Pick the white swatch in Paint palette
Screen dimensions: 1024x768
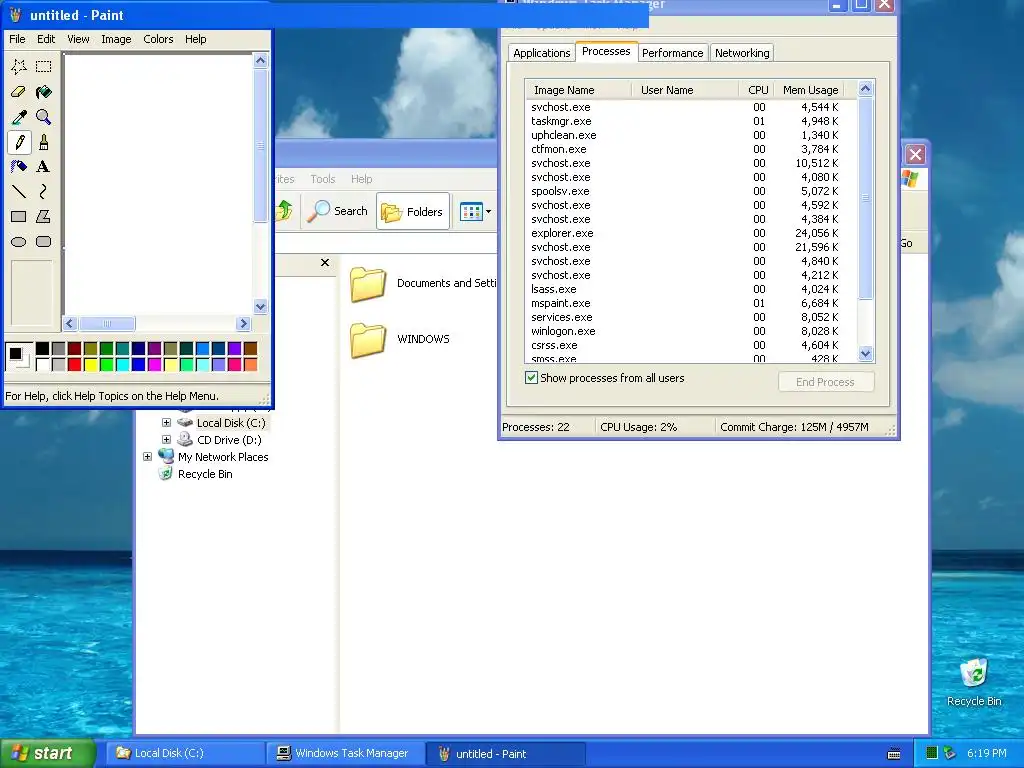pos(42,364)
